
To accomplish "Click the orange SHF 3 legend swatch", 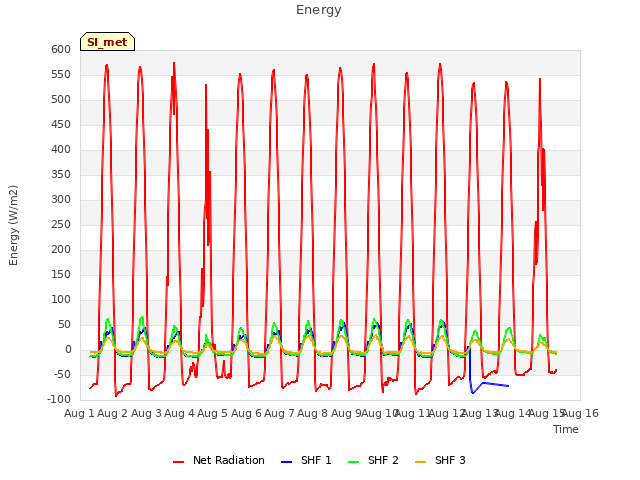I will pos(420,462).
